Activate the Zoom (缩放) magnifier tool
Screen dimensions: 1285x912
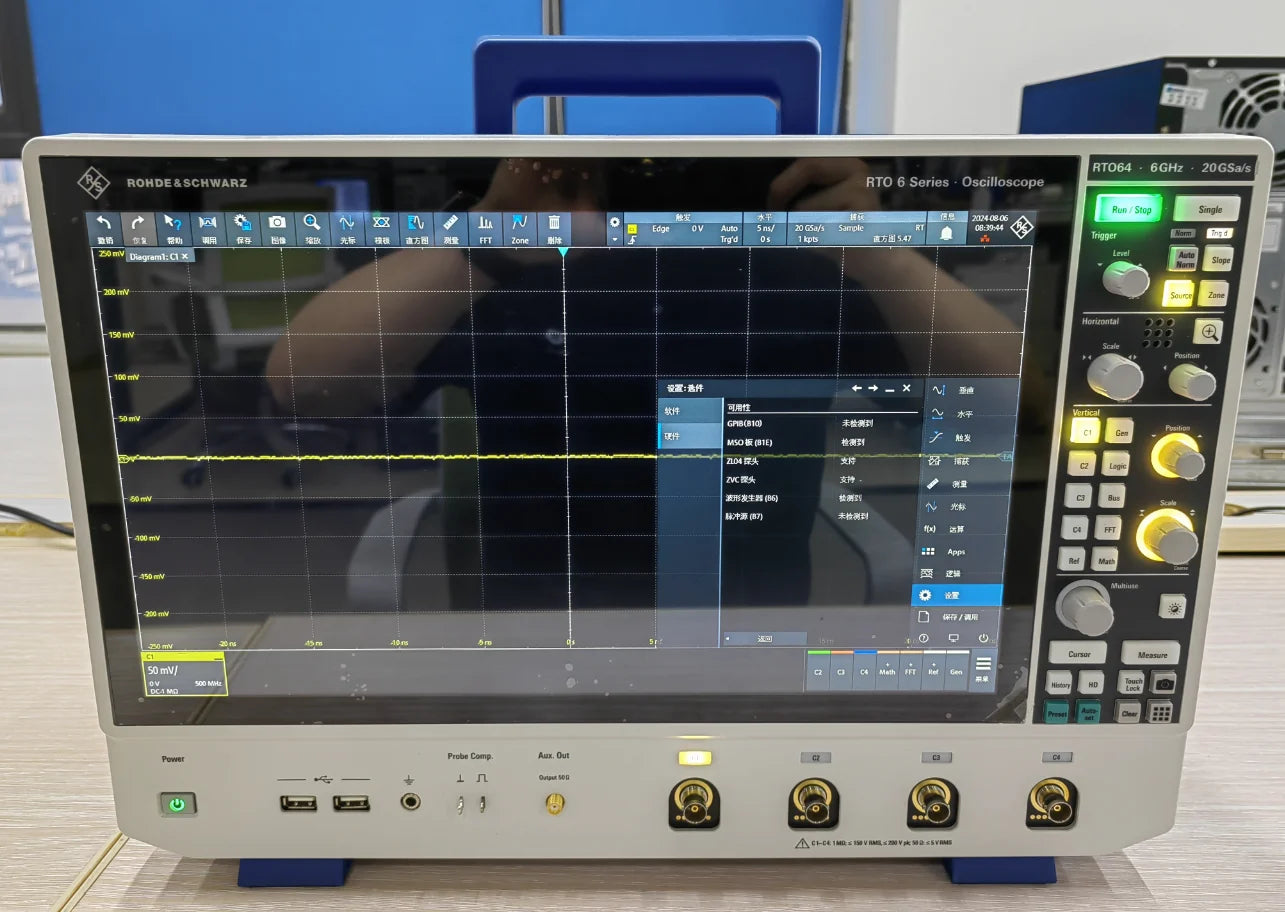pos(313,229)
